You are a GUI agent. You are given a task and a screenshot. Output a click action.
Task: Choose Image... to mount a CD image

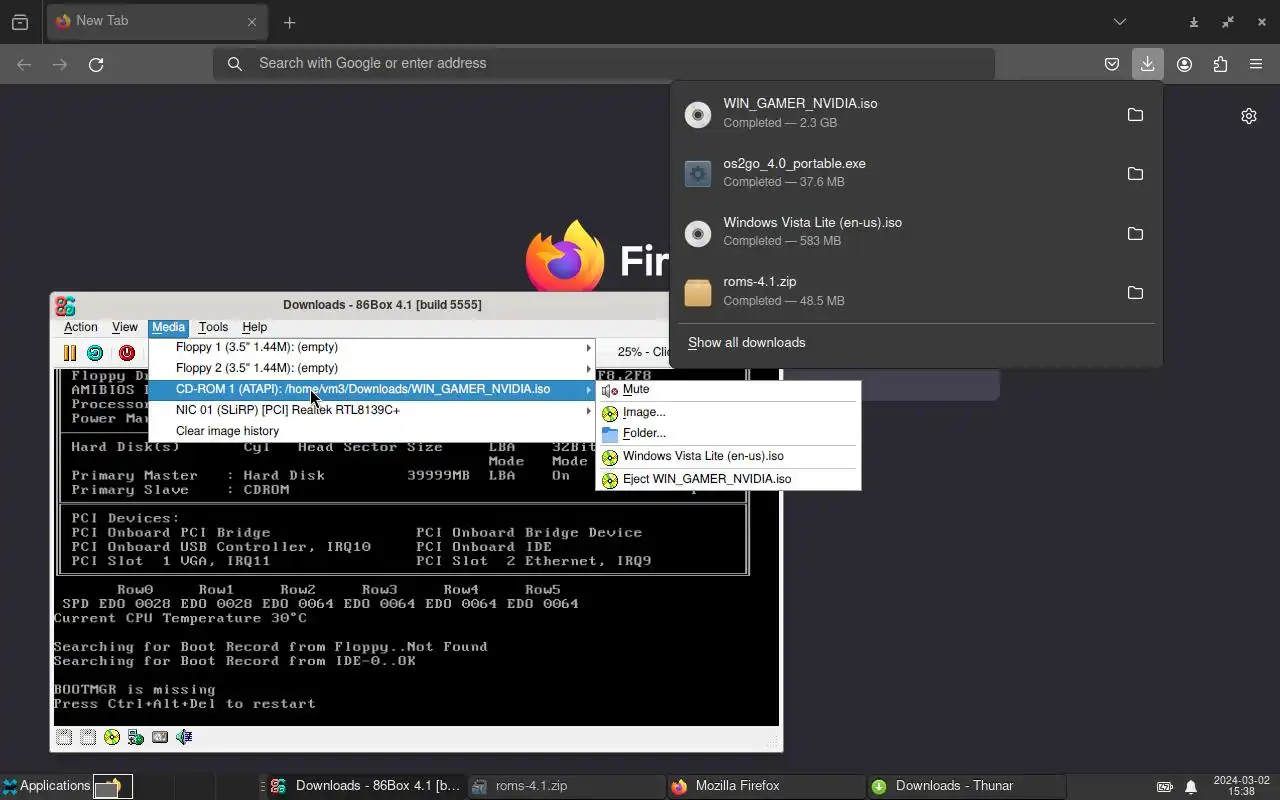728,412
